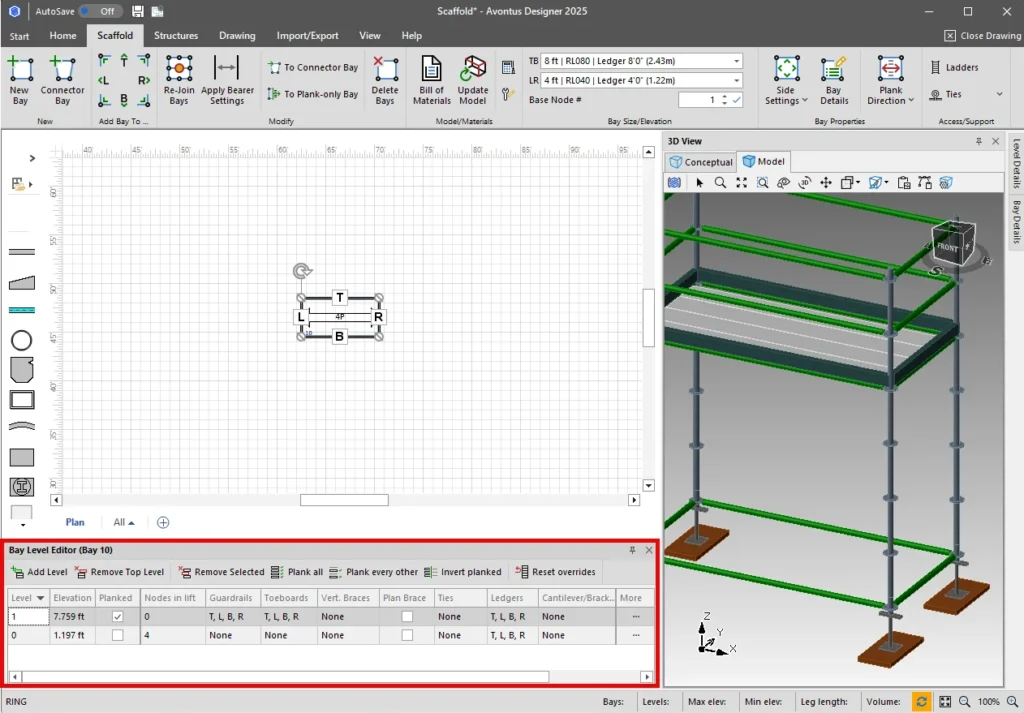Click Plank every other button
Screen dimensions: 1024x713
pos(373,572)
